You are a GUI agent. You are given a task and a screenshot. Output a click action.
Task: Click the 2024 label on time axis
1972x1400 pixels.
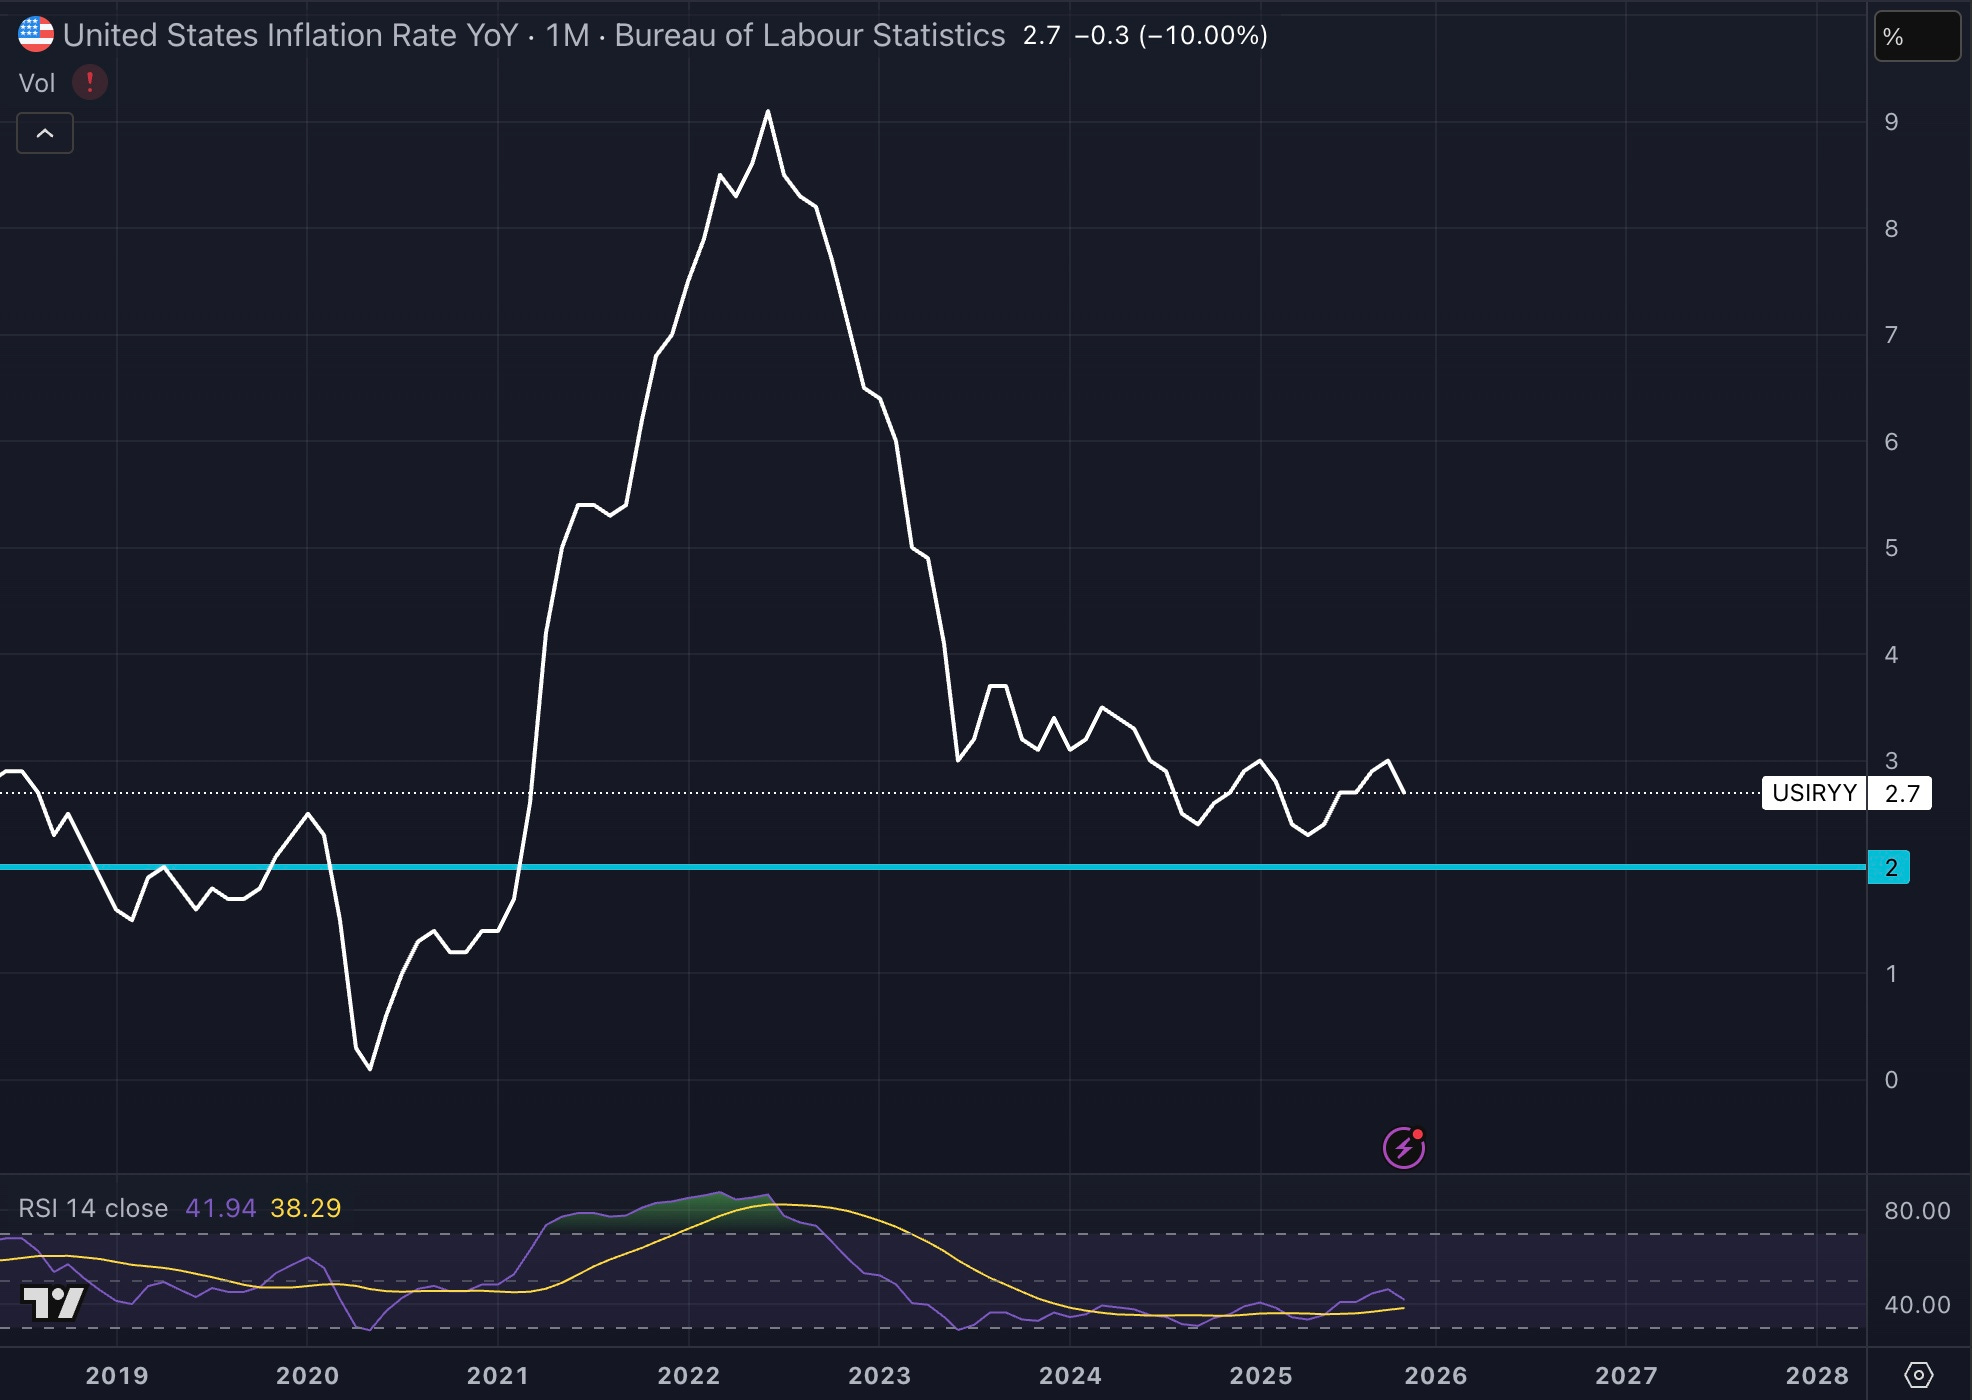coord(1070,1375)
